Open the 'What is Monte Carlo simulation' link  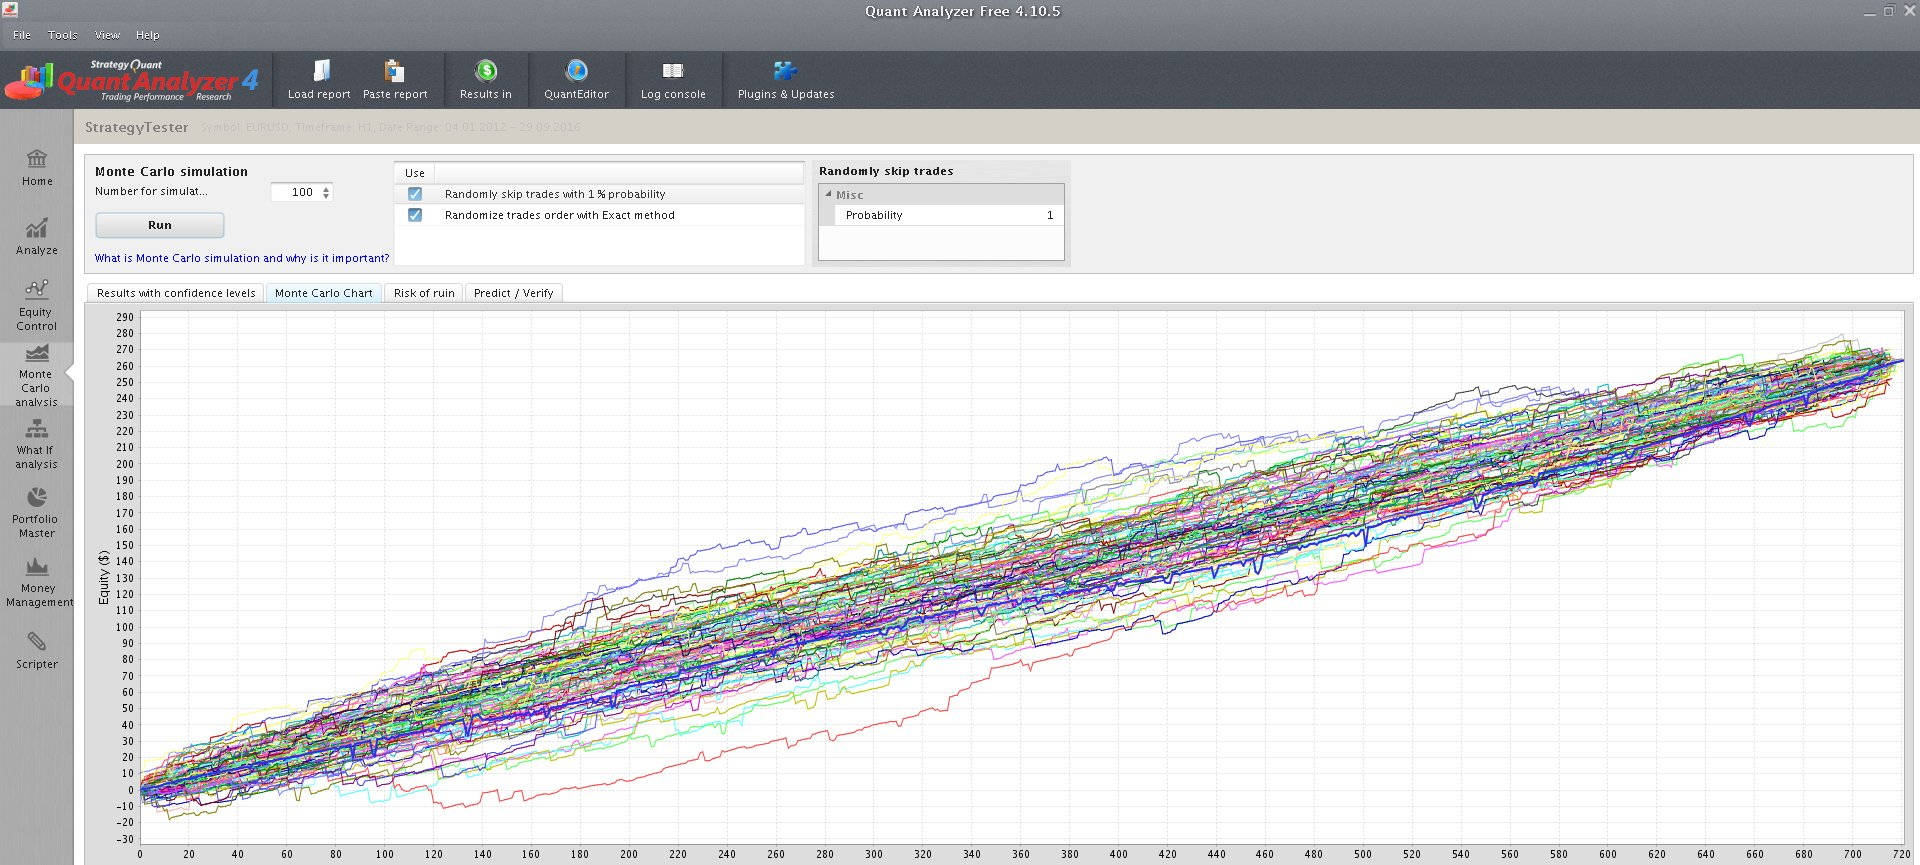point(242,258)
